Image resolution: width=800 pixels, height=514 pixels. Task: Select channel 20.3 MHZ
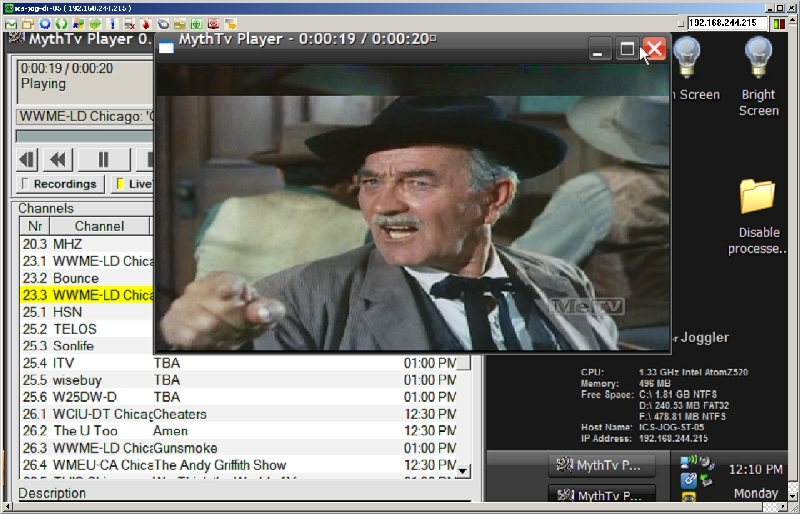pyautogui.click(x=87, y=244)
